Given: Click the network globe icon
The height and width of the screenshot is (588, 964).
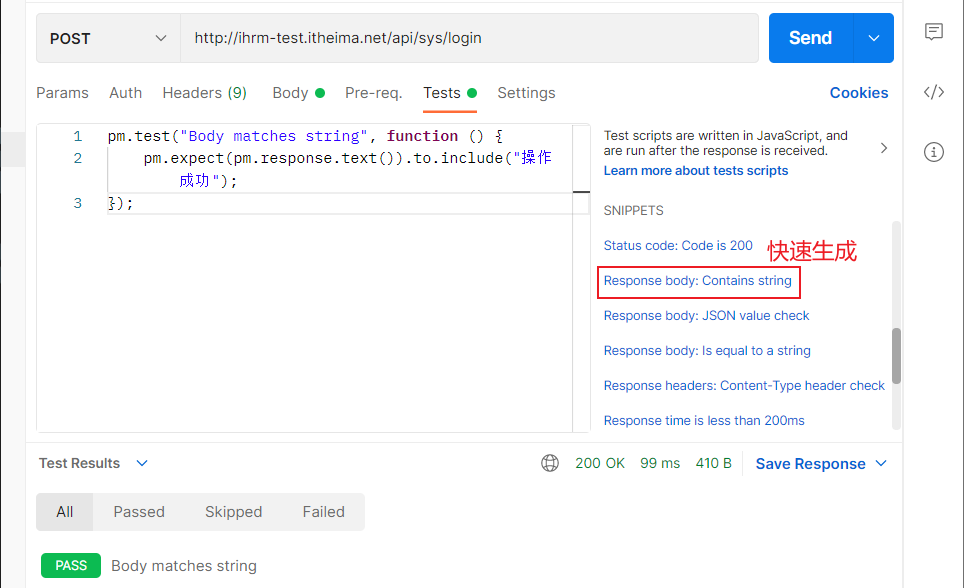Looking at the screenshot, I should coord(550,463).
